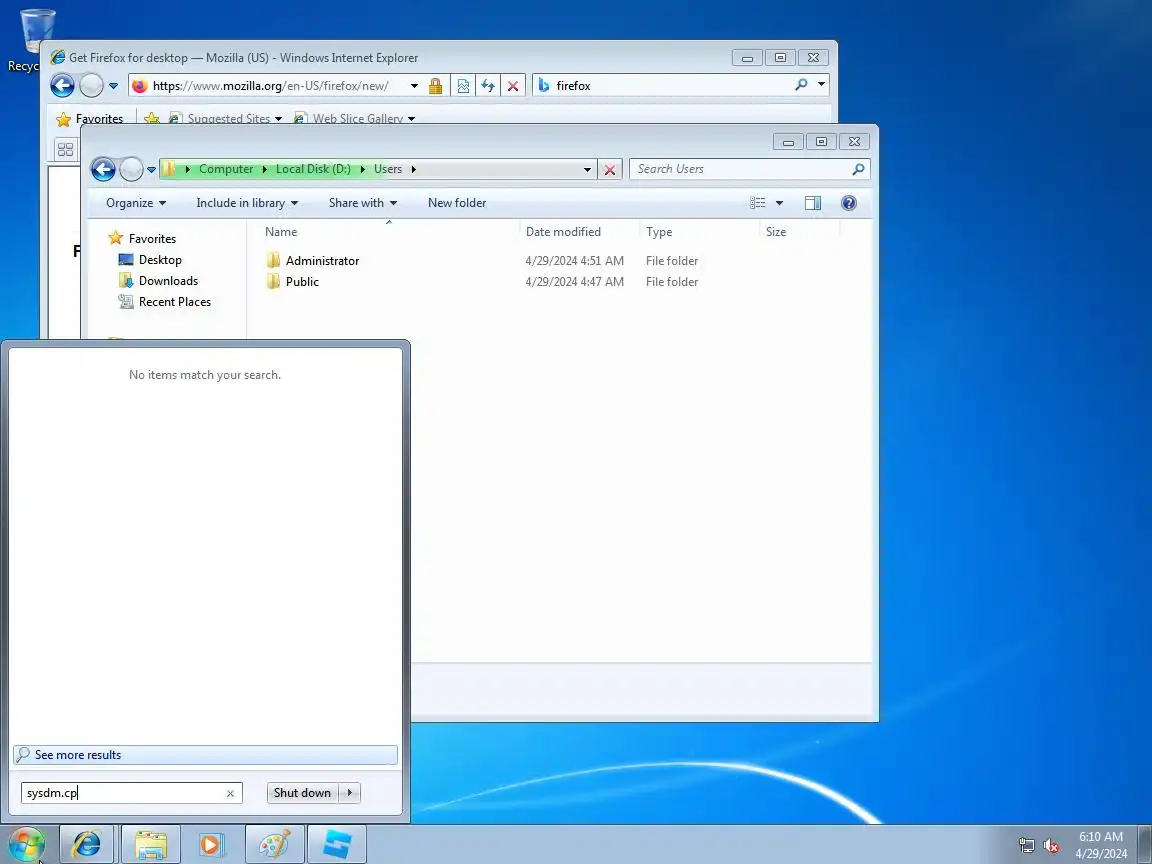Open Paint from the taskbar
1152x864 pixels.
(275, 845)
